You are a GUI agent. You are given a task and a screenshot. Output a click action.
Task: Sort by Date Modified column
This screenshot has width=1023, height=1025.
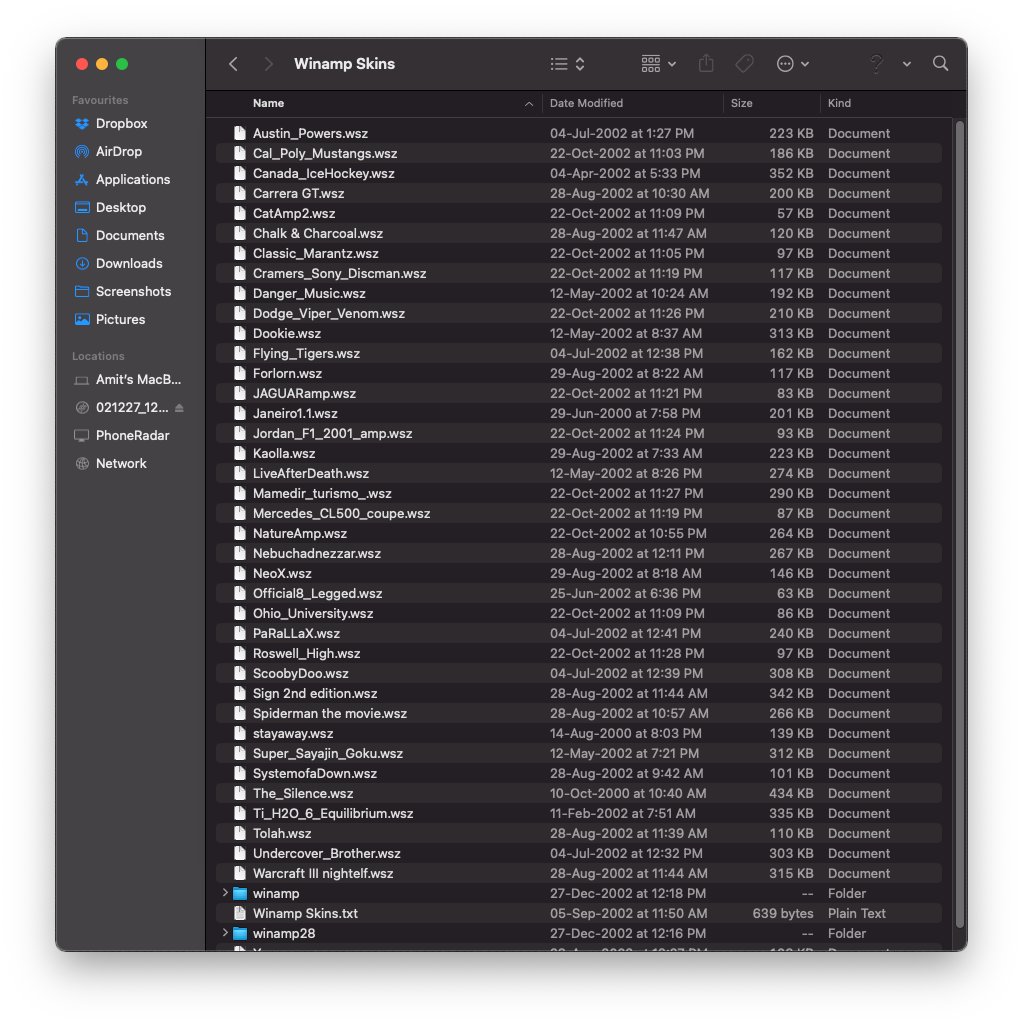pos(586,103)
